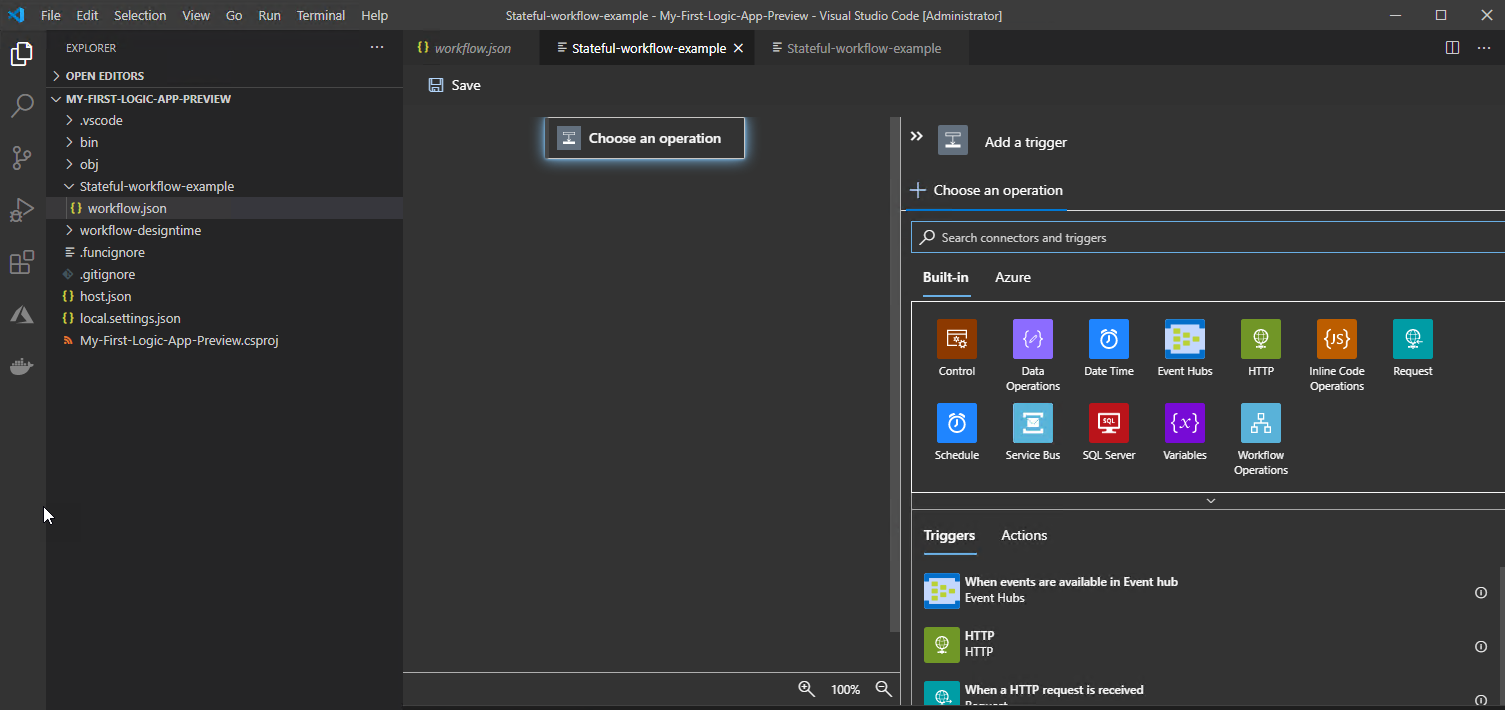Switch to the Actions tab
The height and width of the screenshot is (710, 1505).
(x=1024, y=535)
